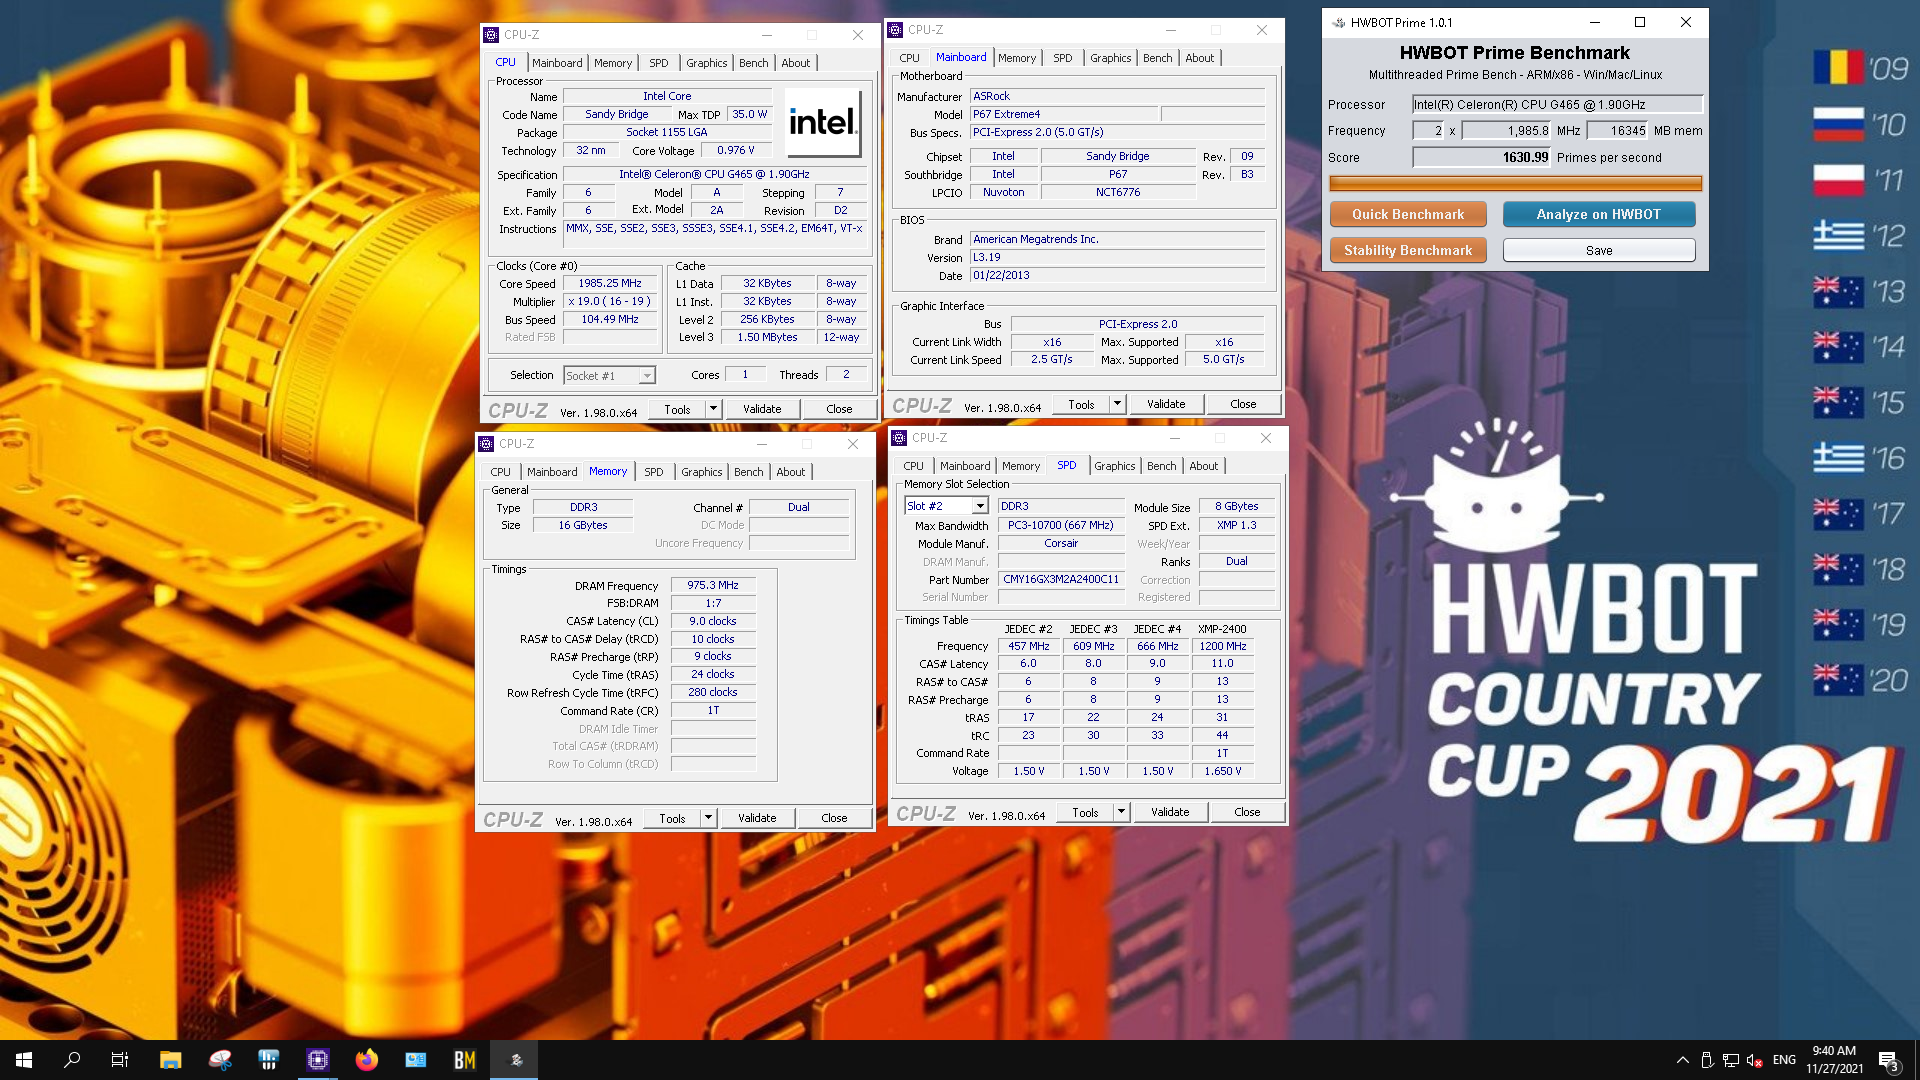Click the HWBOT Prime taskbar icon

pyautogui.click(x=515, y=1060)
